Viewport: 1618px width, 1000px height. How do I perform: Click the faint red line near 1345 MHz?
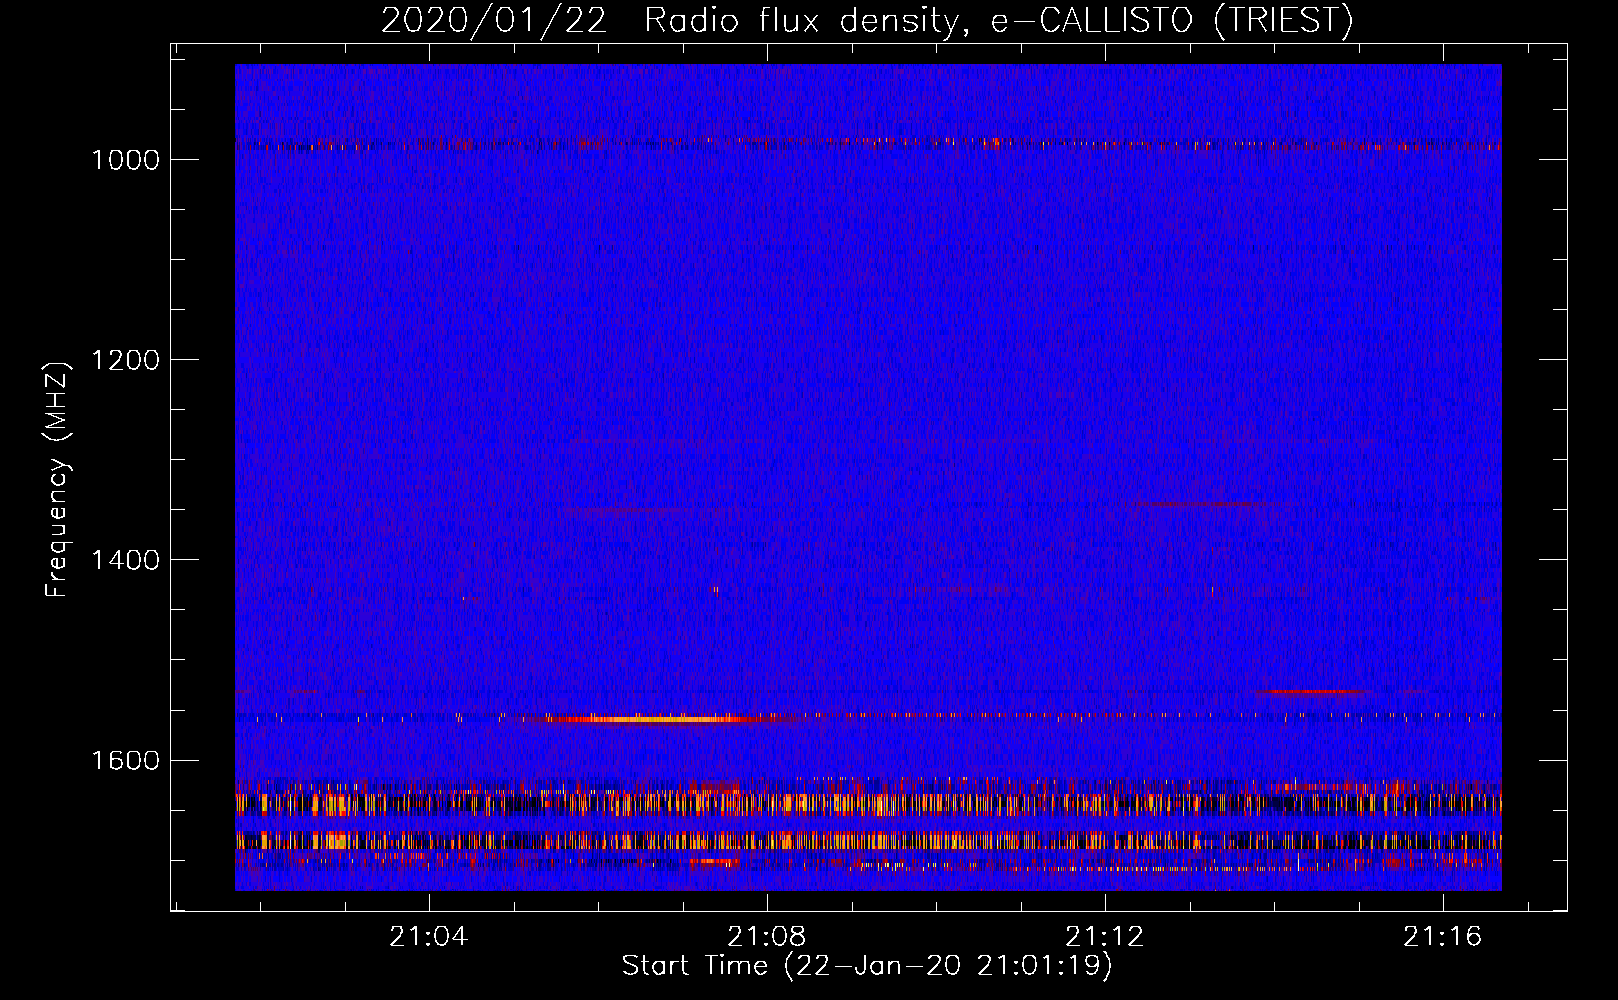[1205, 503]
